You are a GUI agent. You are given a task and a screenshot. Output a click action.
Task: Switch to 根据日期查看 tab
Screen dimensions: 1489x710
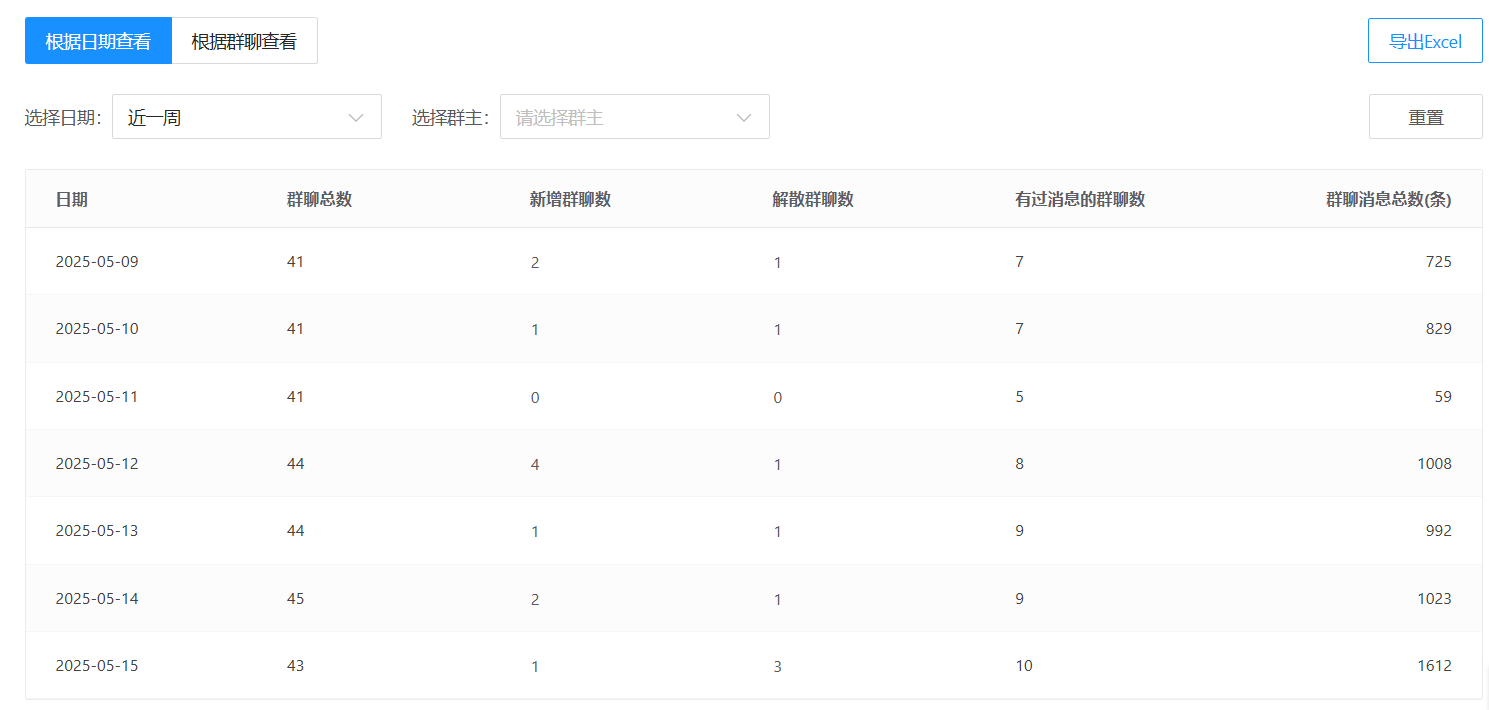[98, 41]
